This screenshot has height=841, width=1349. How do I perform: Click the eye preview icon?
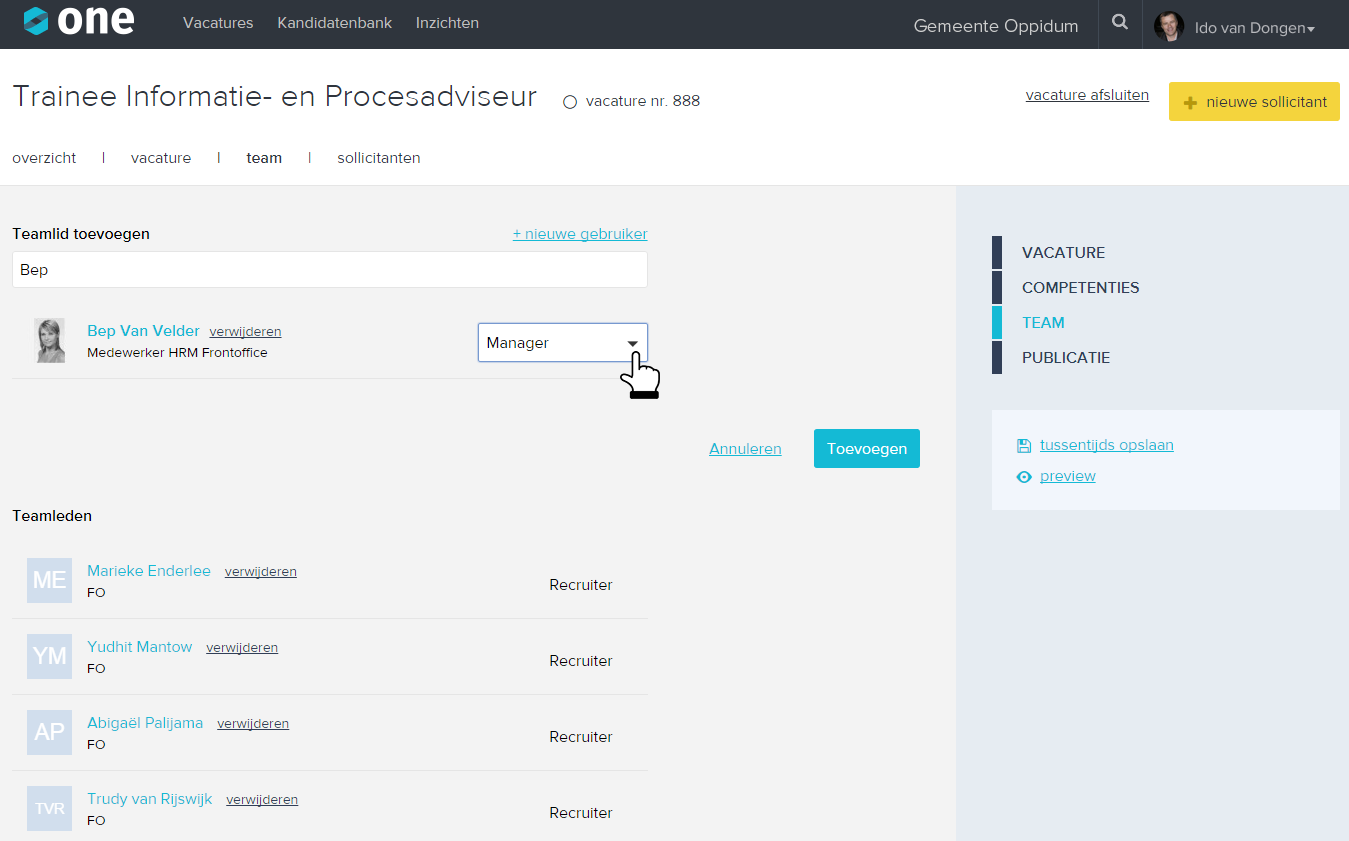click(x=1023, y=477)
